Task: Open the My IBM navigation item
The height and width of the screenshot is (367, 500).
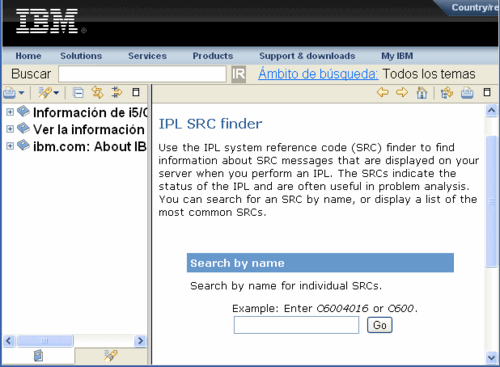Action: pyautogui.click(x=397, y=56)
